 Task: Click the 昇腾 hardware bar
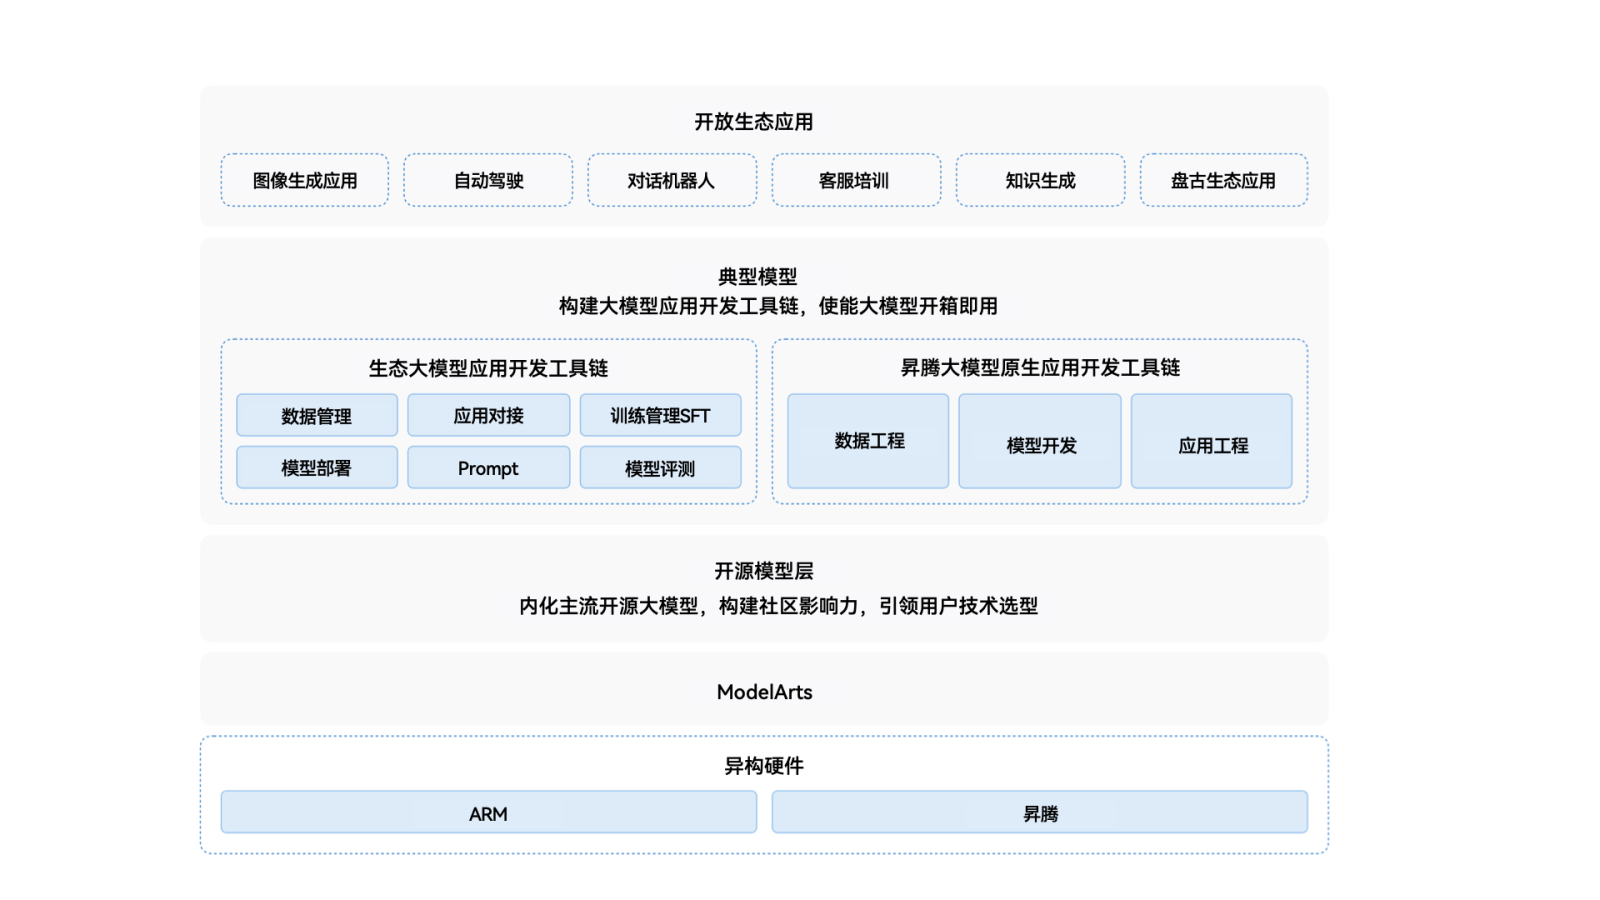click(x=1039, y=812)
